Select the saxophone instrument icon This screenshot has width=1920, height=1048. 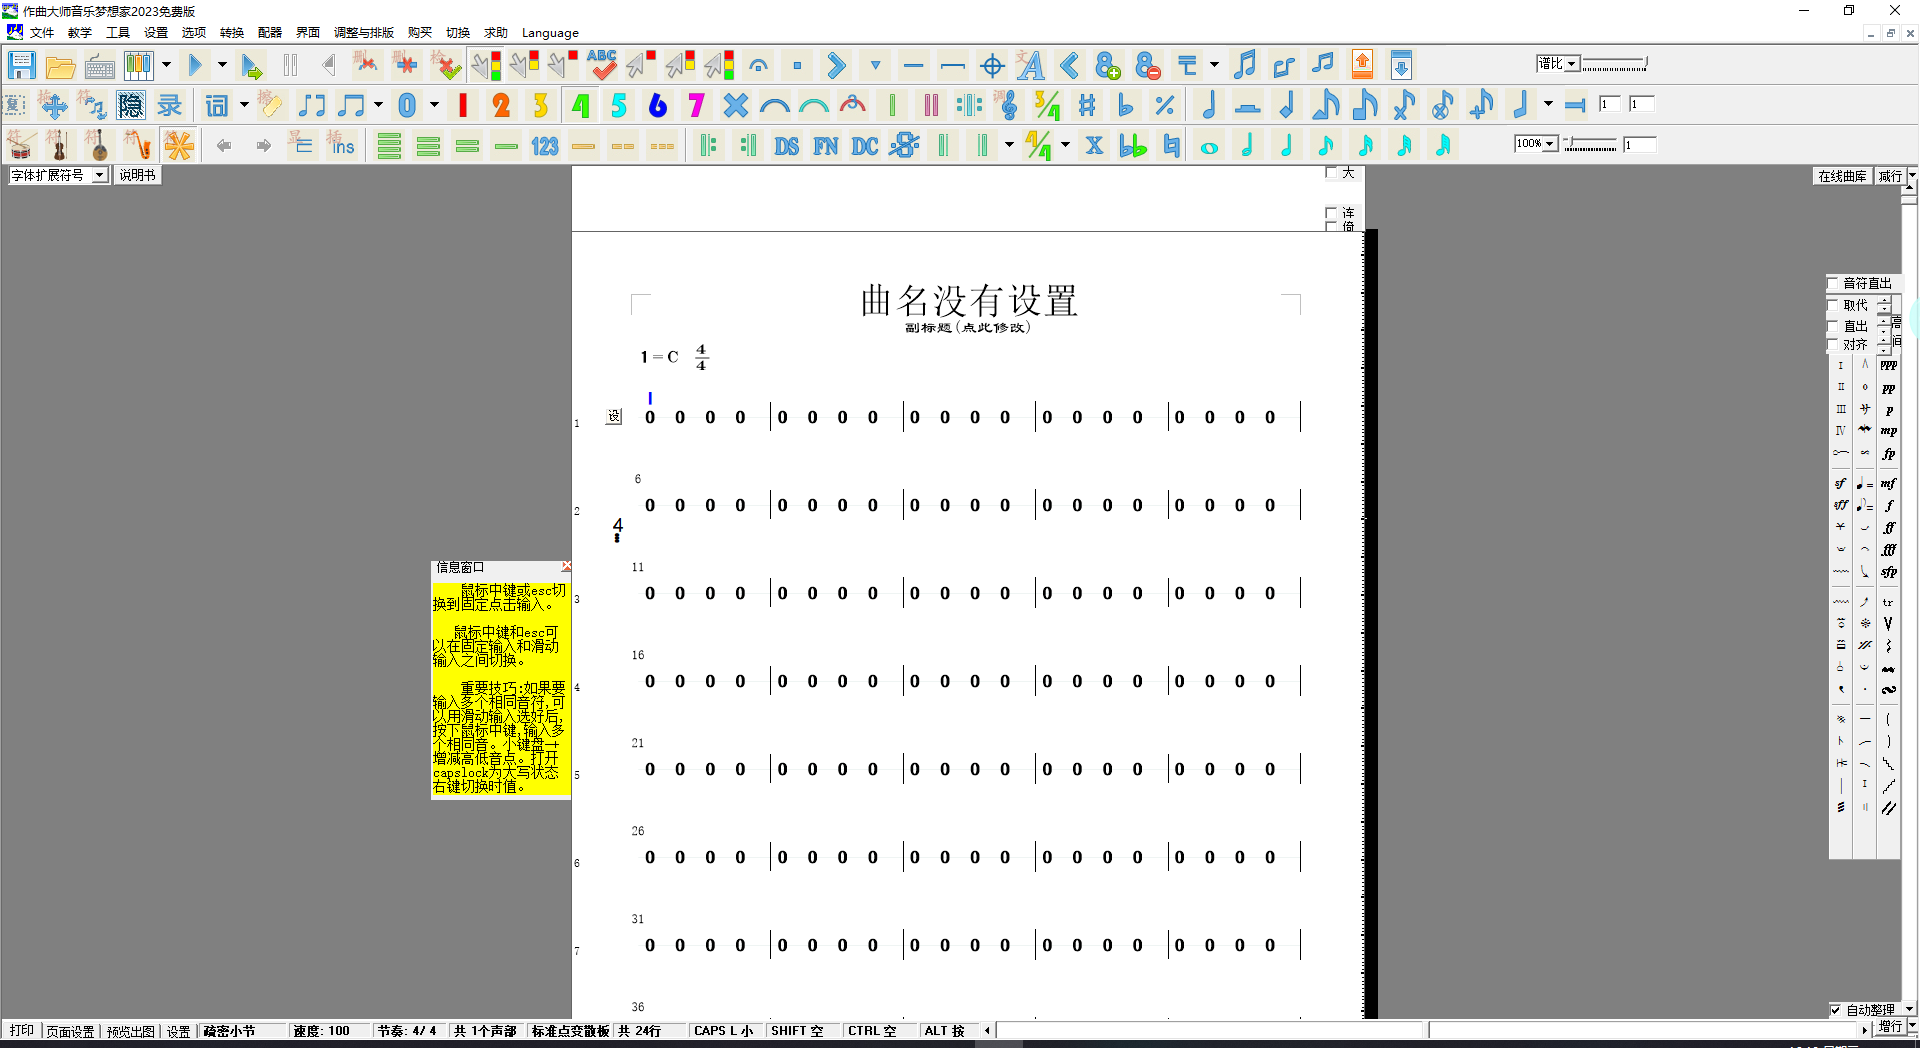pos(137,146)
